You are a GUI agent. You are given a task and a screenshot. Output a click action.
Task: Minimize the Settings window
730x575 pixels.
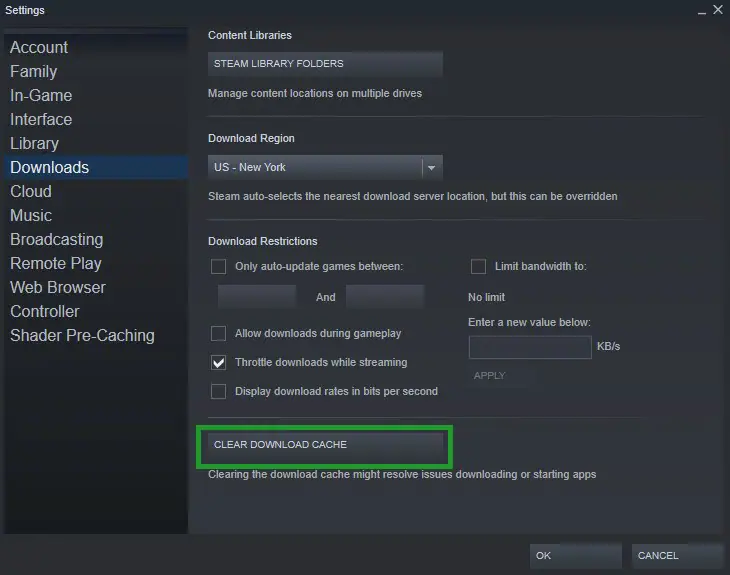coord(702,11)
